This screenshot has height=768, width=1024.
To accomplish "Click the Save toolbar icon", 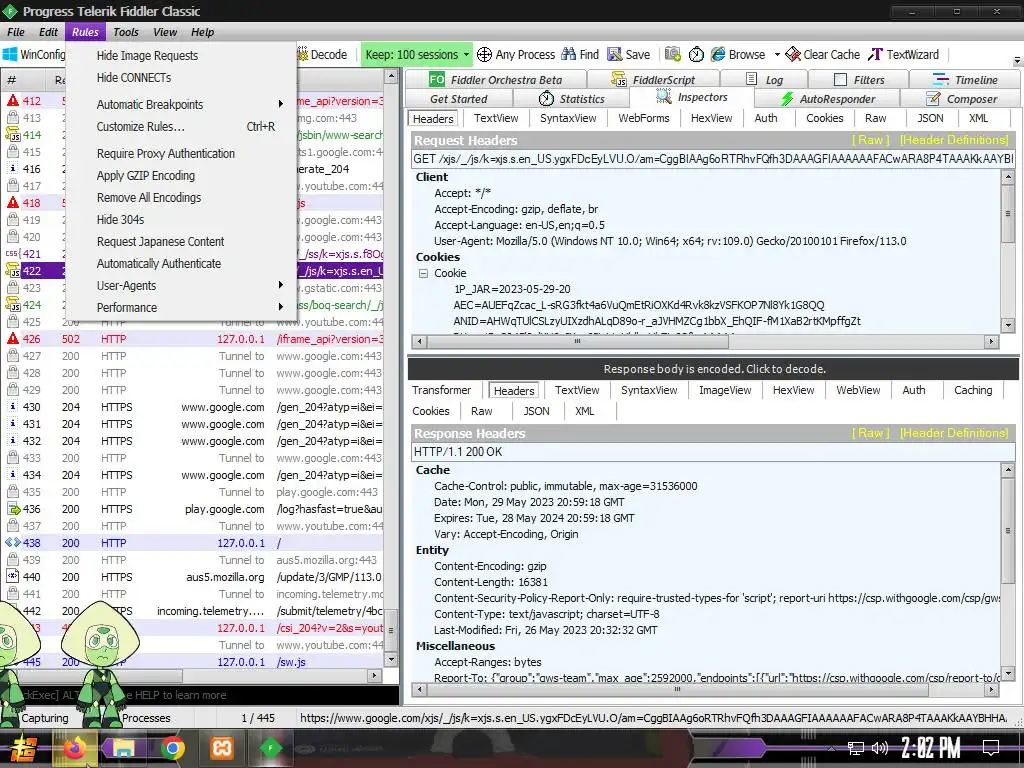I will [615, 54].
